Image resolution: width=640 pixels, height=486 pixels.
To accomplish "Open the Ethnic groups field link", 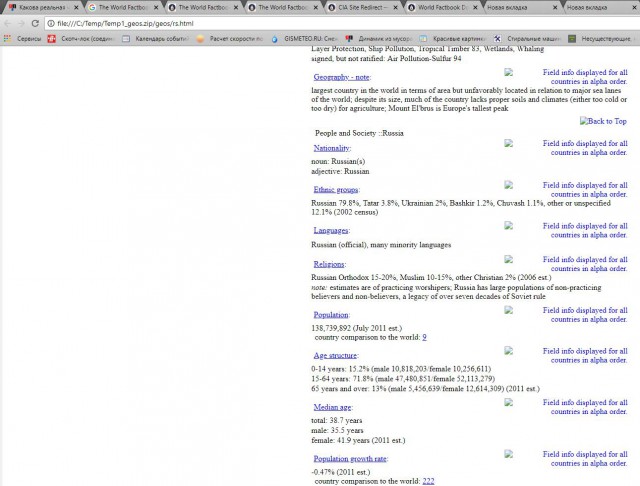I will pos(336,190).
